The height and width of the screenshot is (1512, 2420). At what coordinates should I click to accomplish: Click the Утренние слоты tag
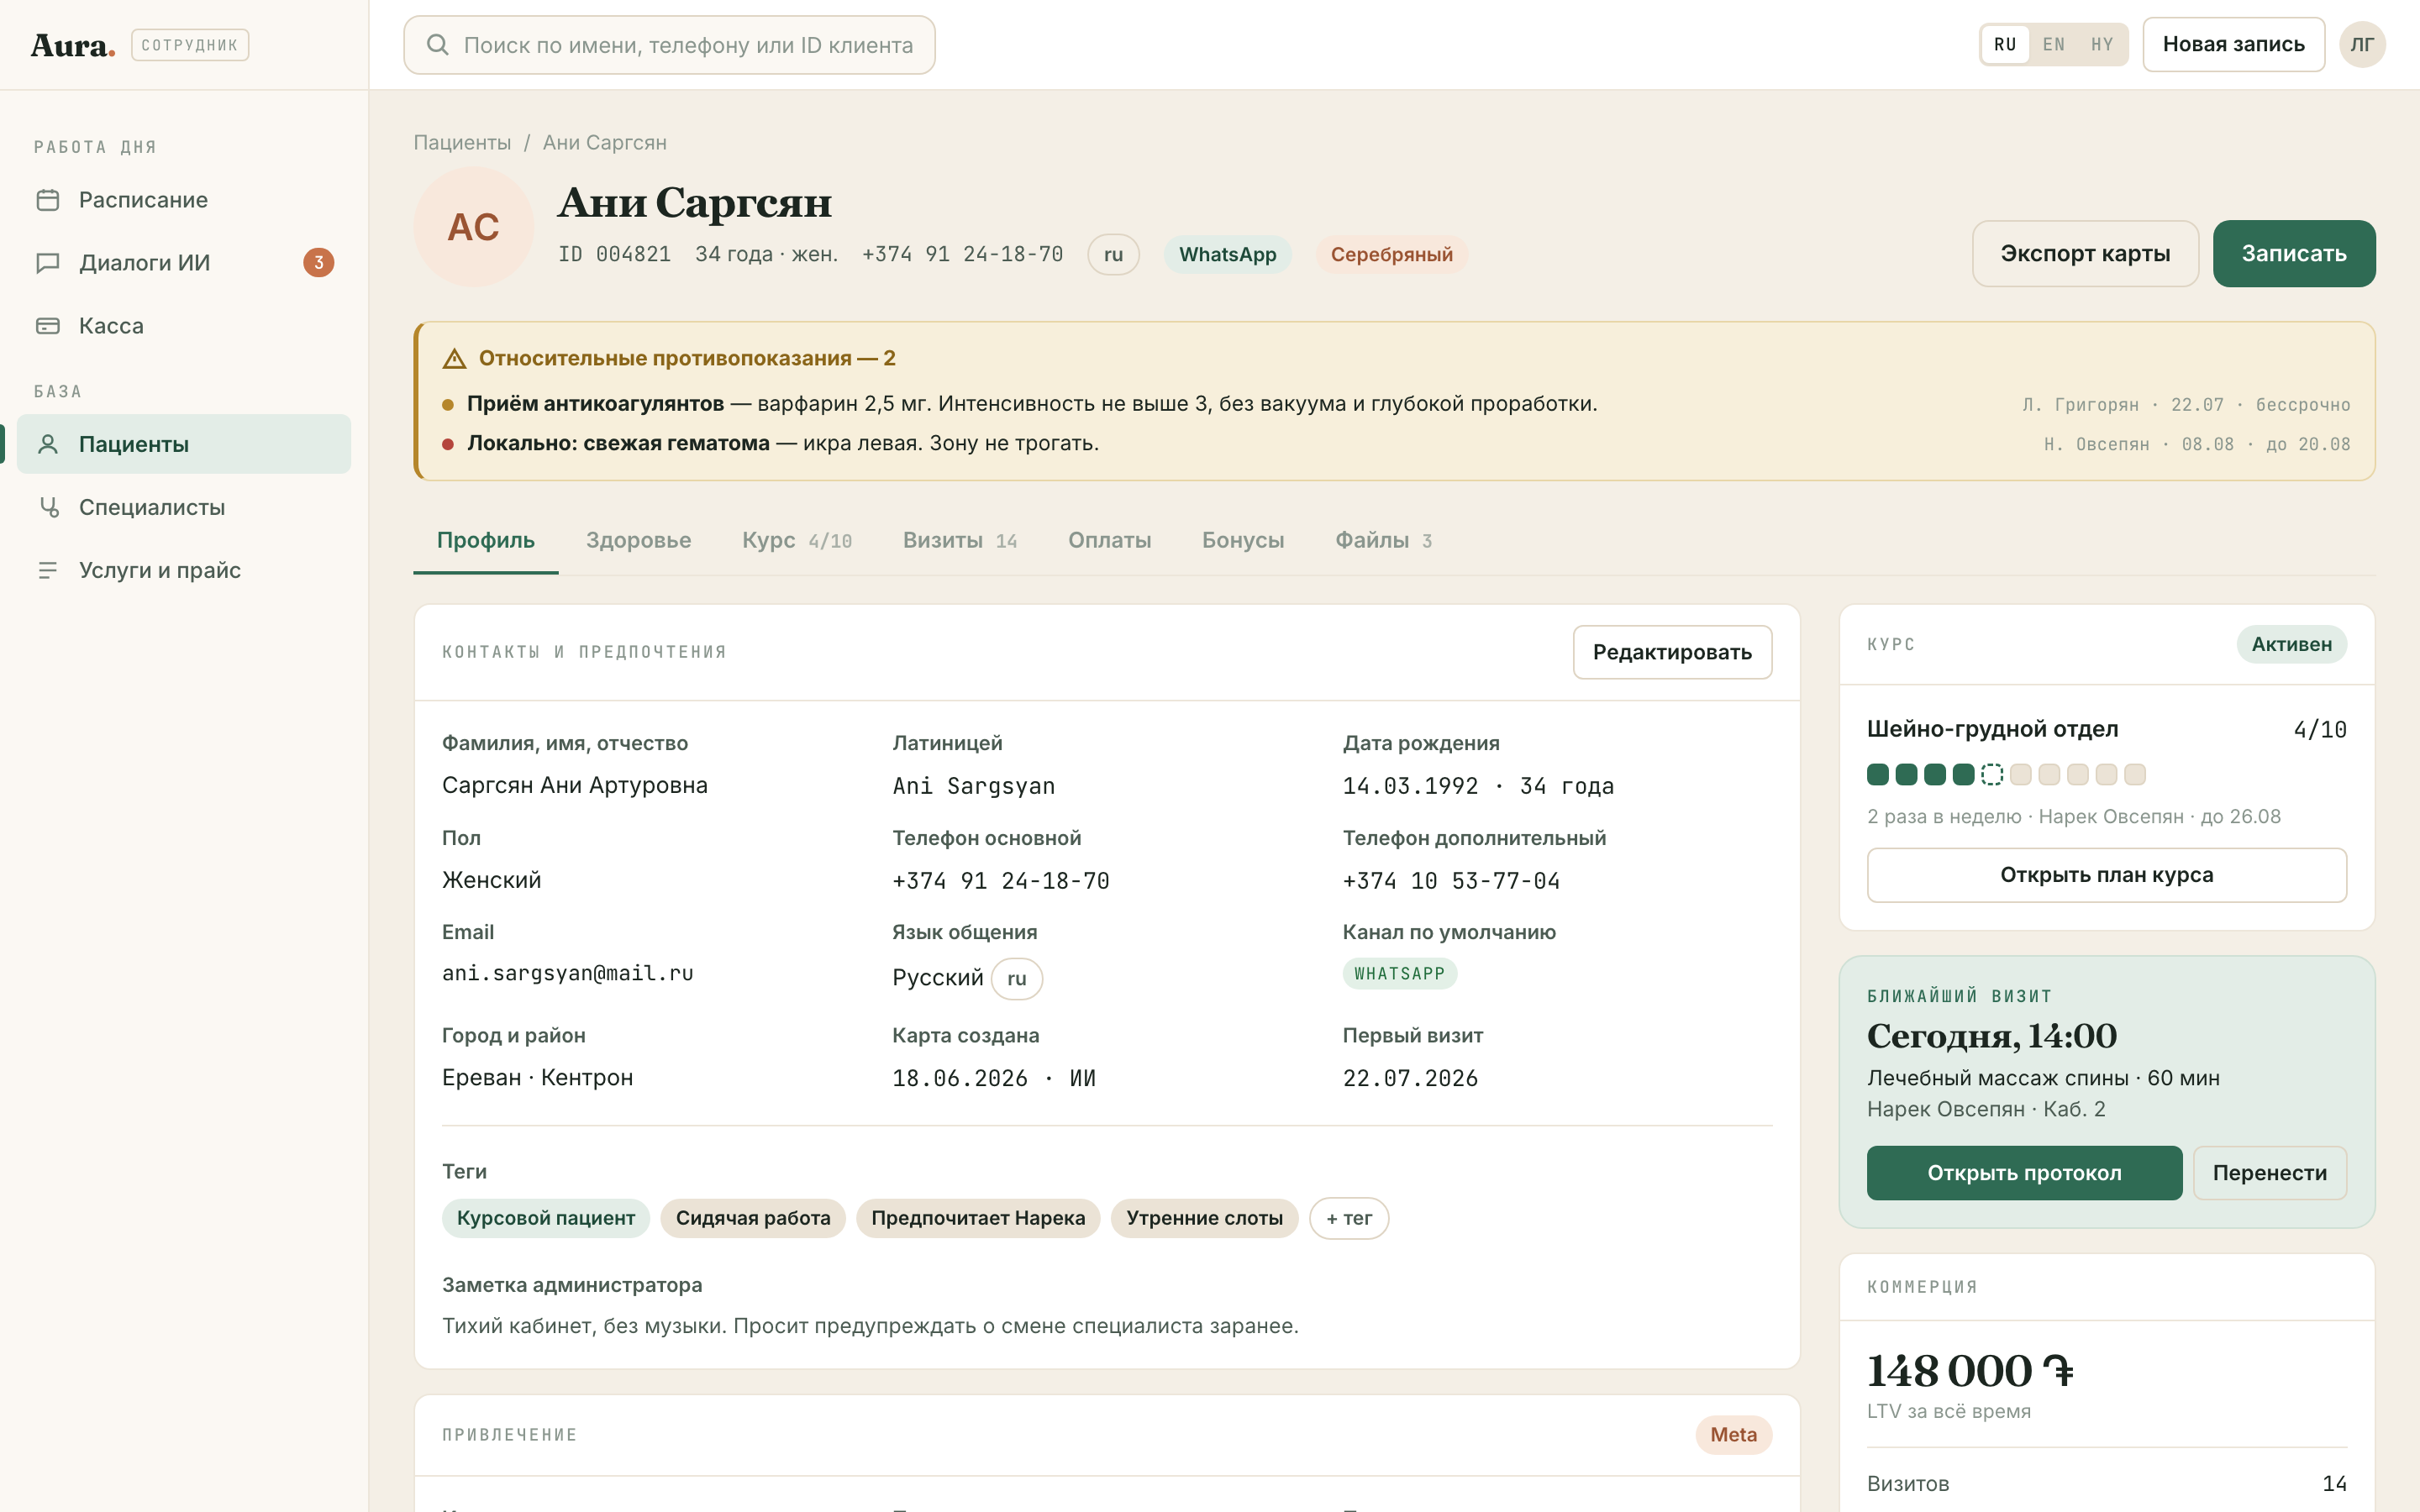(x=1204, y=1218)
